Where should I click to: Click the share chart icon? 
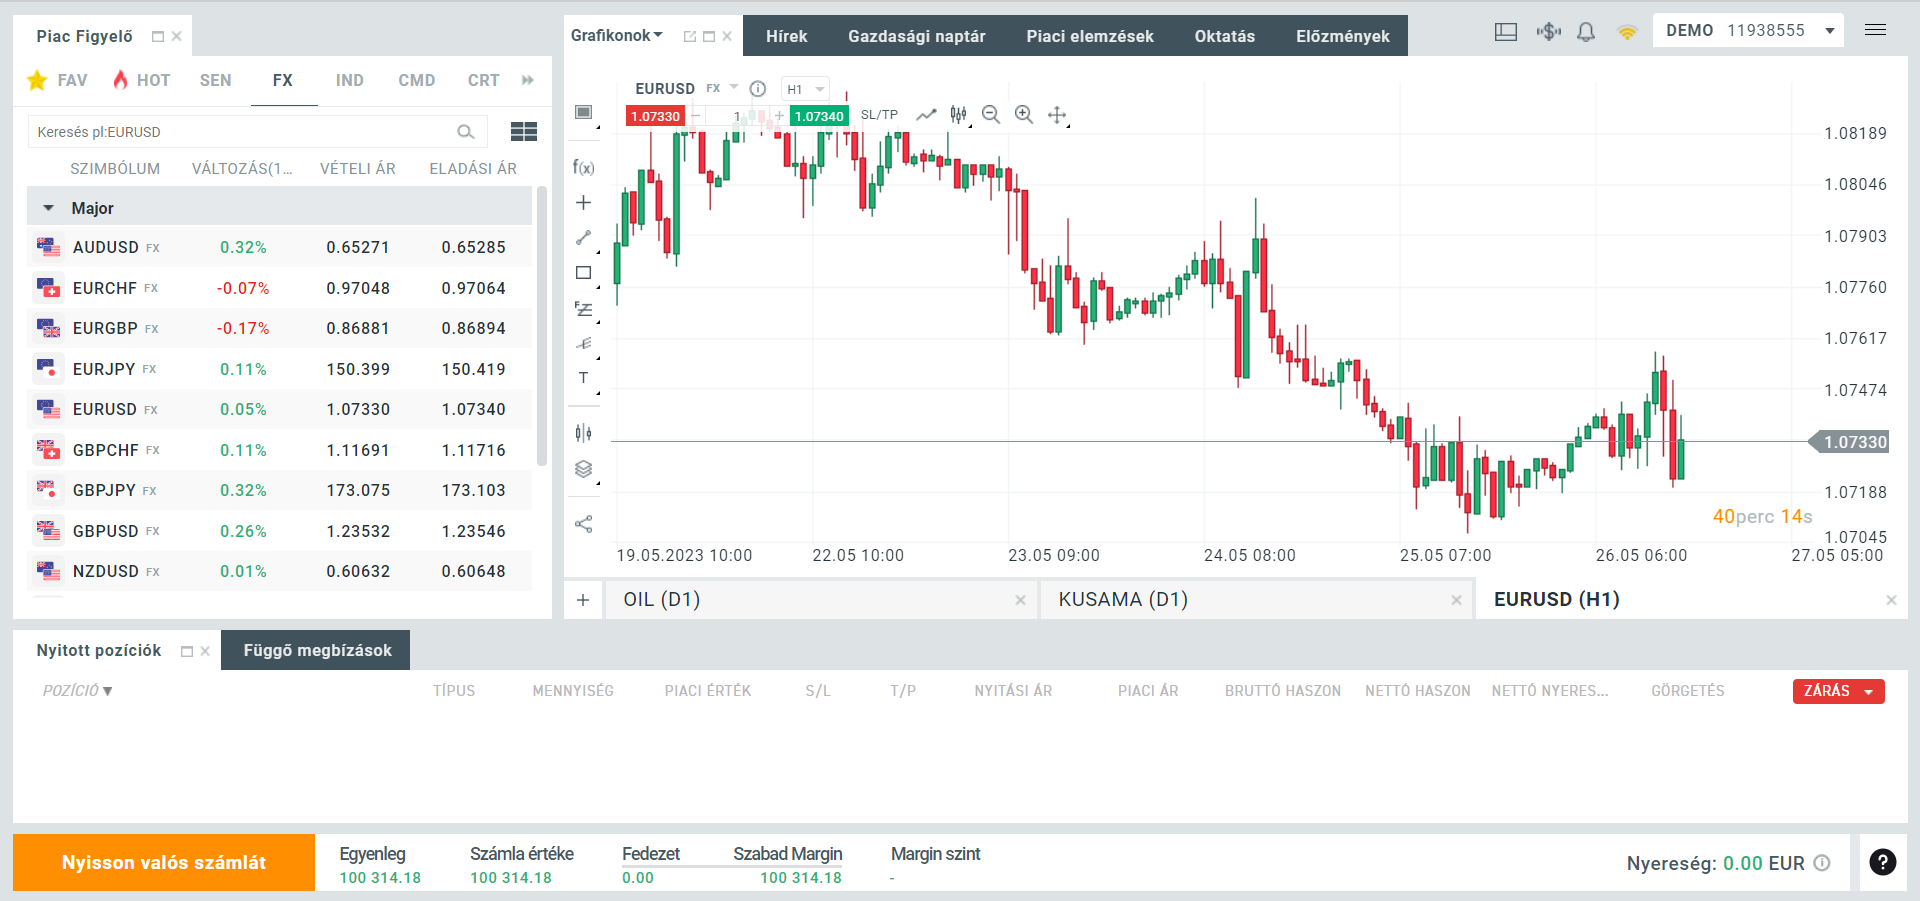point(584,524)
